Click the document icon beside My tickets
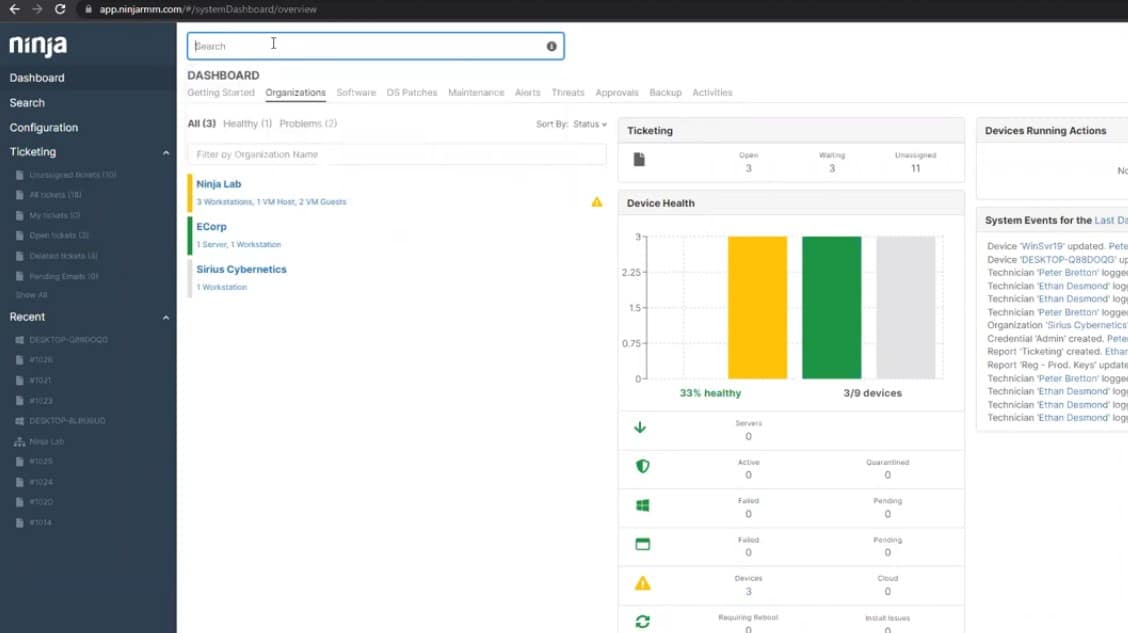The height and width of the screenshot is (633, 1128). [19, 215]
